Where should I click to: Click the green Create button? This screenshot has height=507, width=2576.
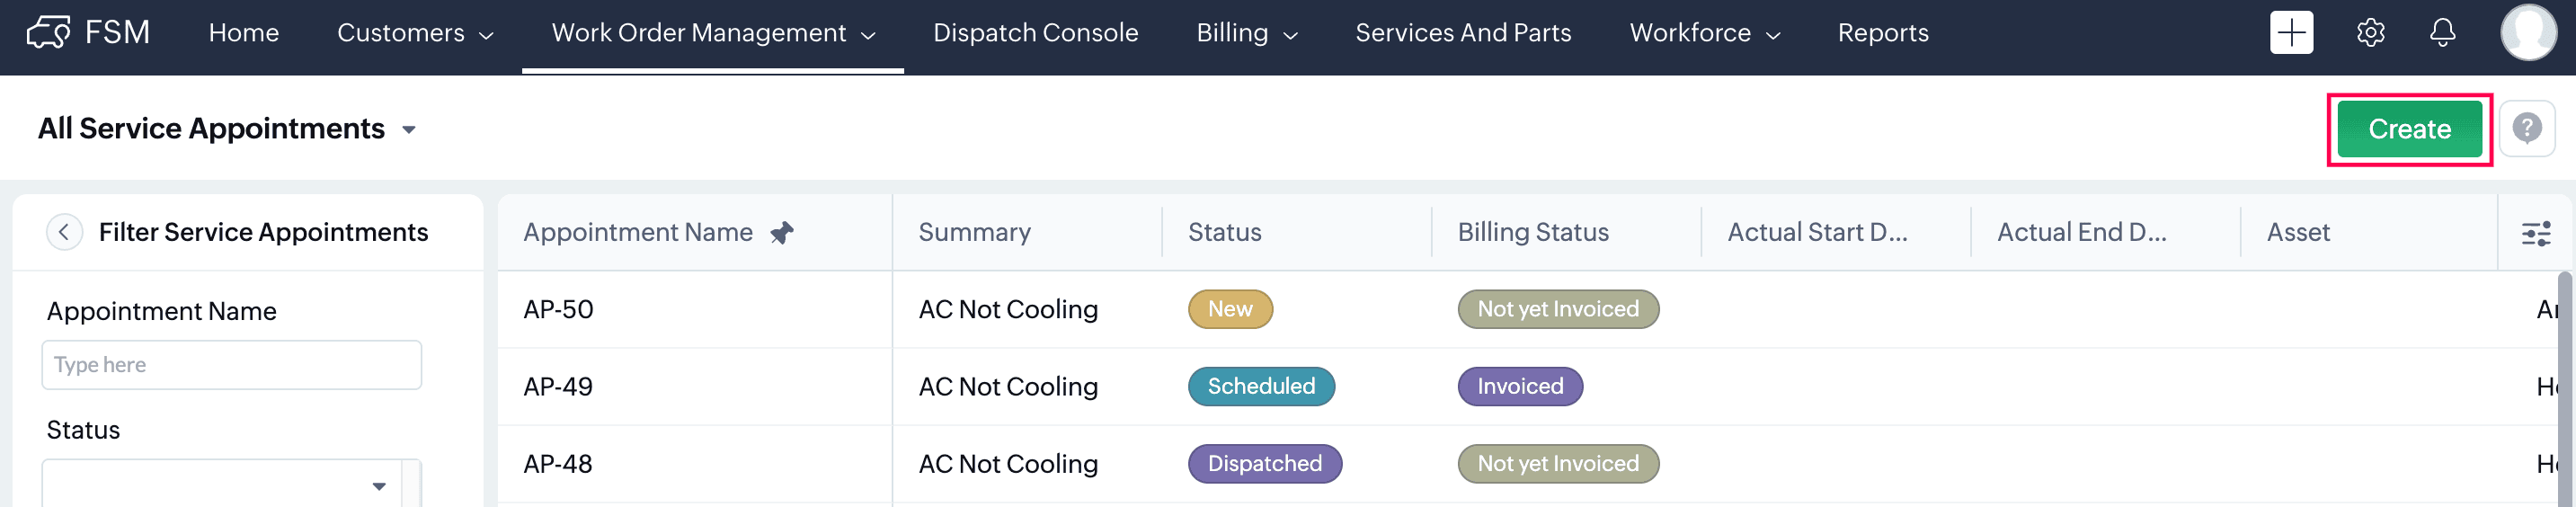click(2409, 129)
